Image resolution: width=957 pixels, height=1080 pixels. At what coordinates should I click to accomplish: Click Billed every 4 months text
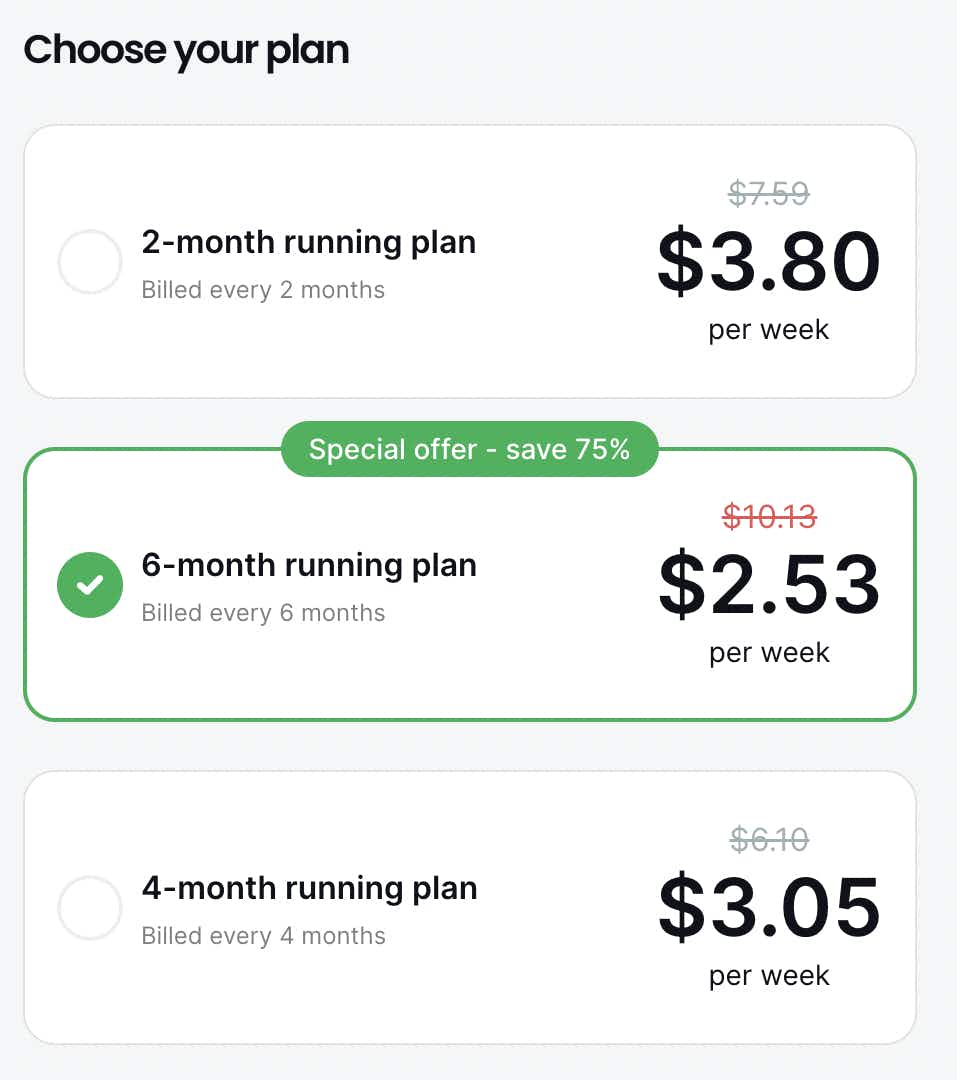tap(263, 936)
